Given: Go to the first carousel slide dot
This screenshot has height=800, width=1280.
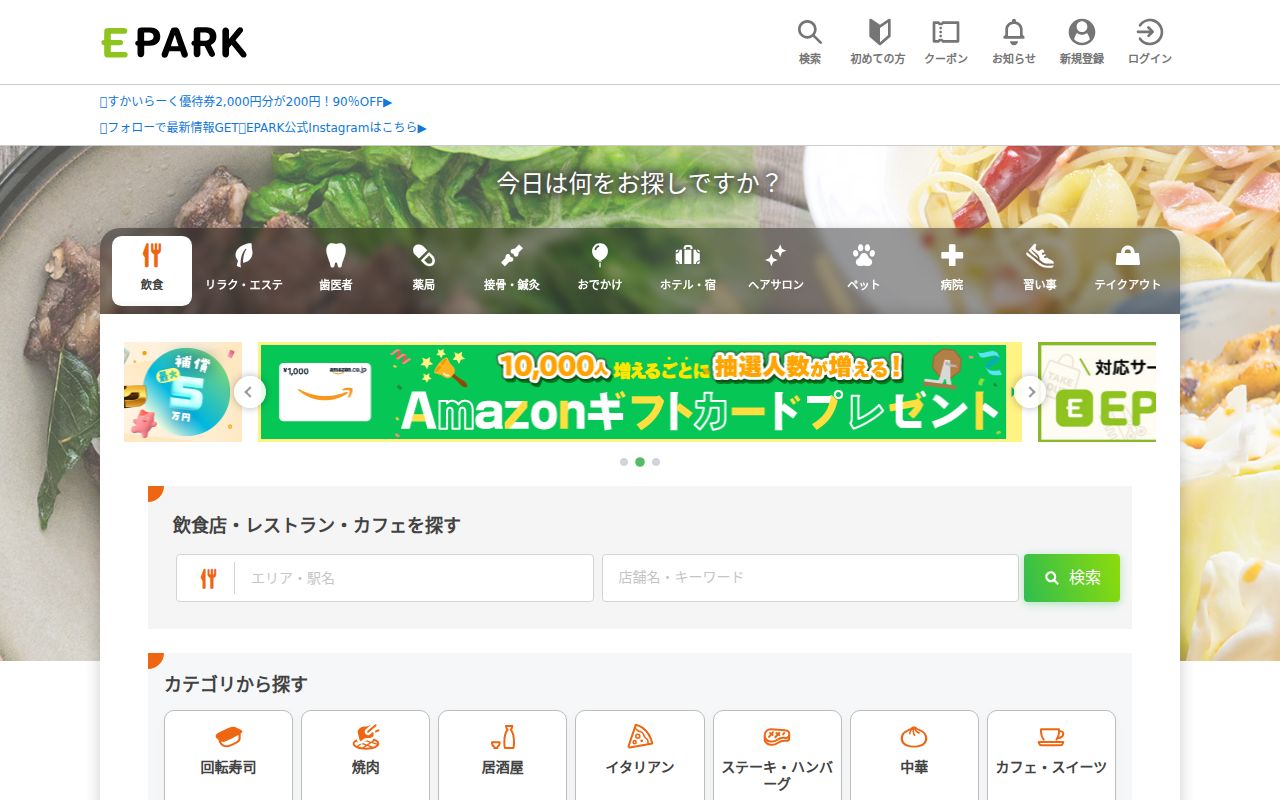Looking at the screenshot, I should pos(624,462).
